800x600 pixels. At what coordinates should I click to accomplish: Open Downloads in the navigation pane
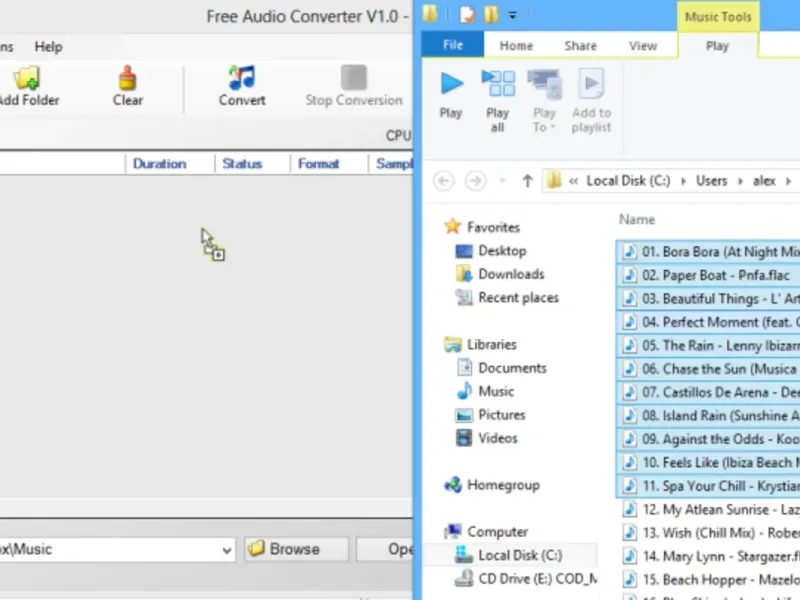pos(511,274)
